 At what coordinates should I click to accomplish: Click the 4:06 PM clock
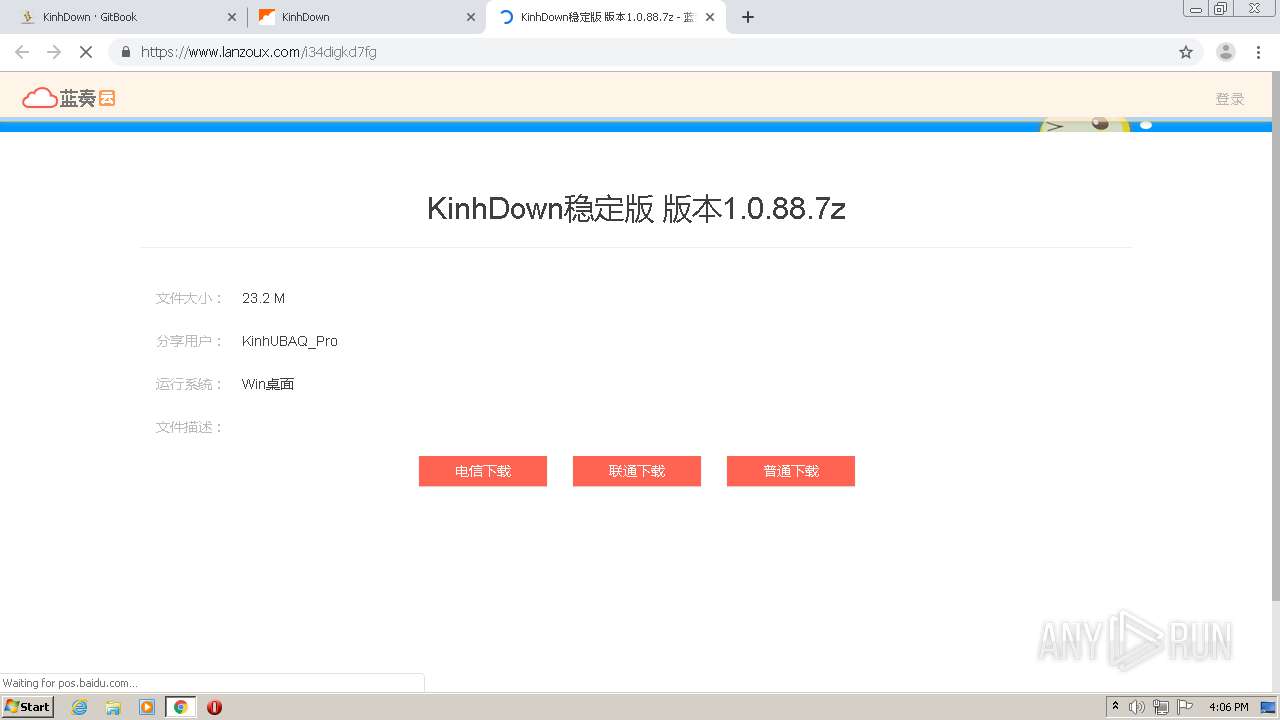pos(1229,707)
